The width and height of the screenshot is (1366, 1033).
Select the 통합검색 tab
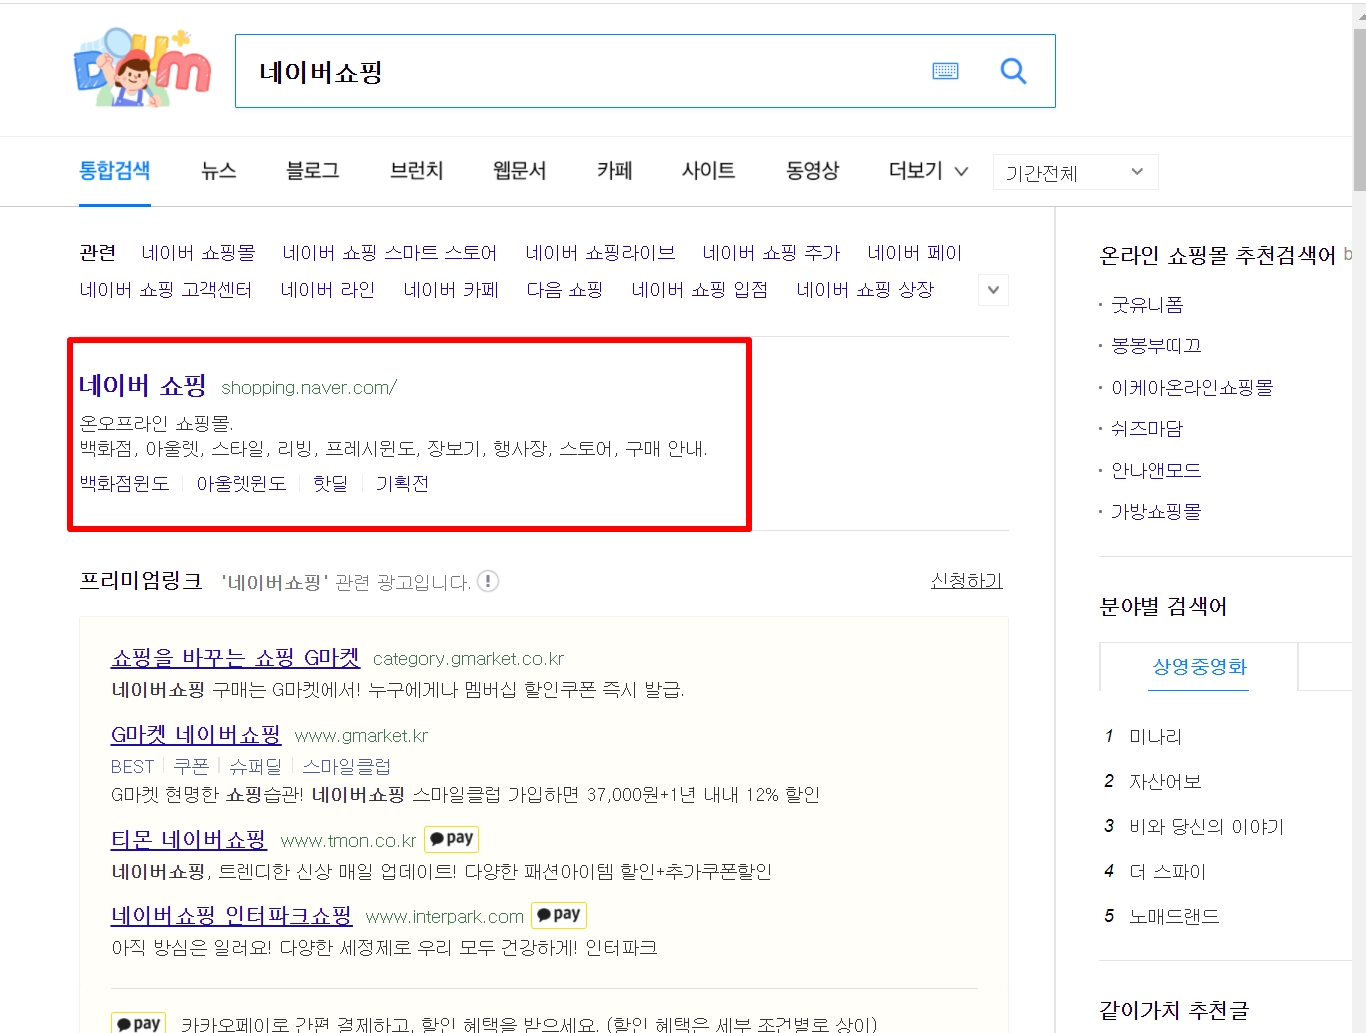(x=115, y=171)
